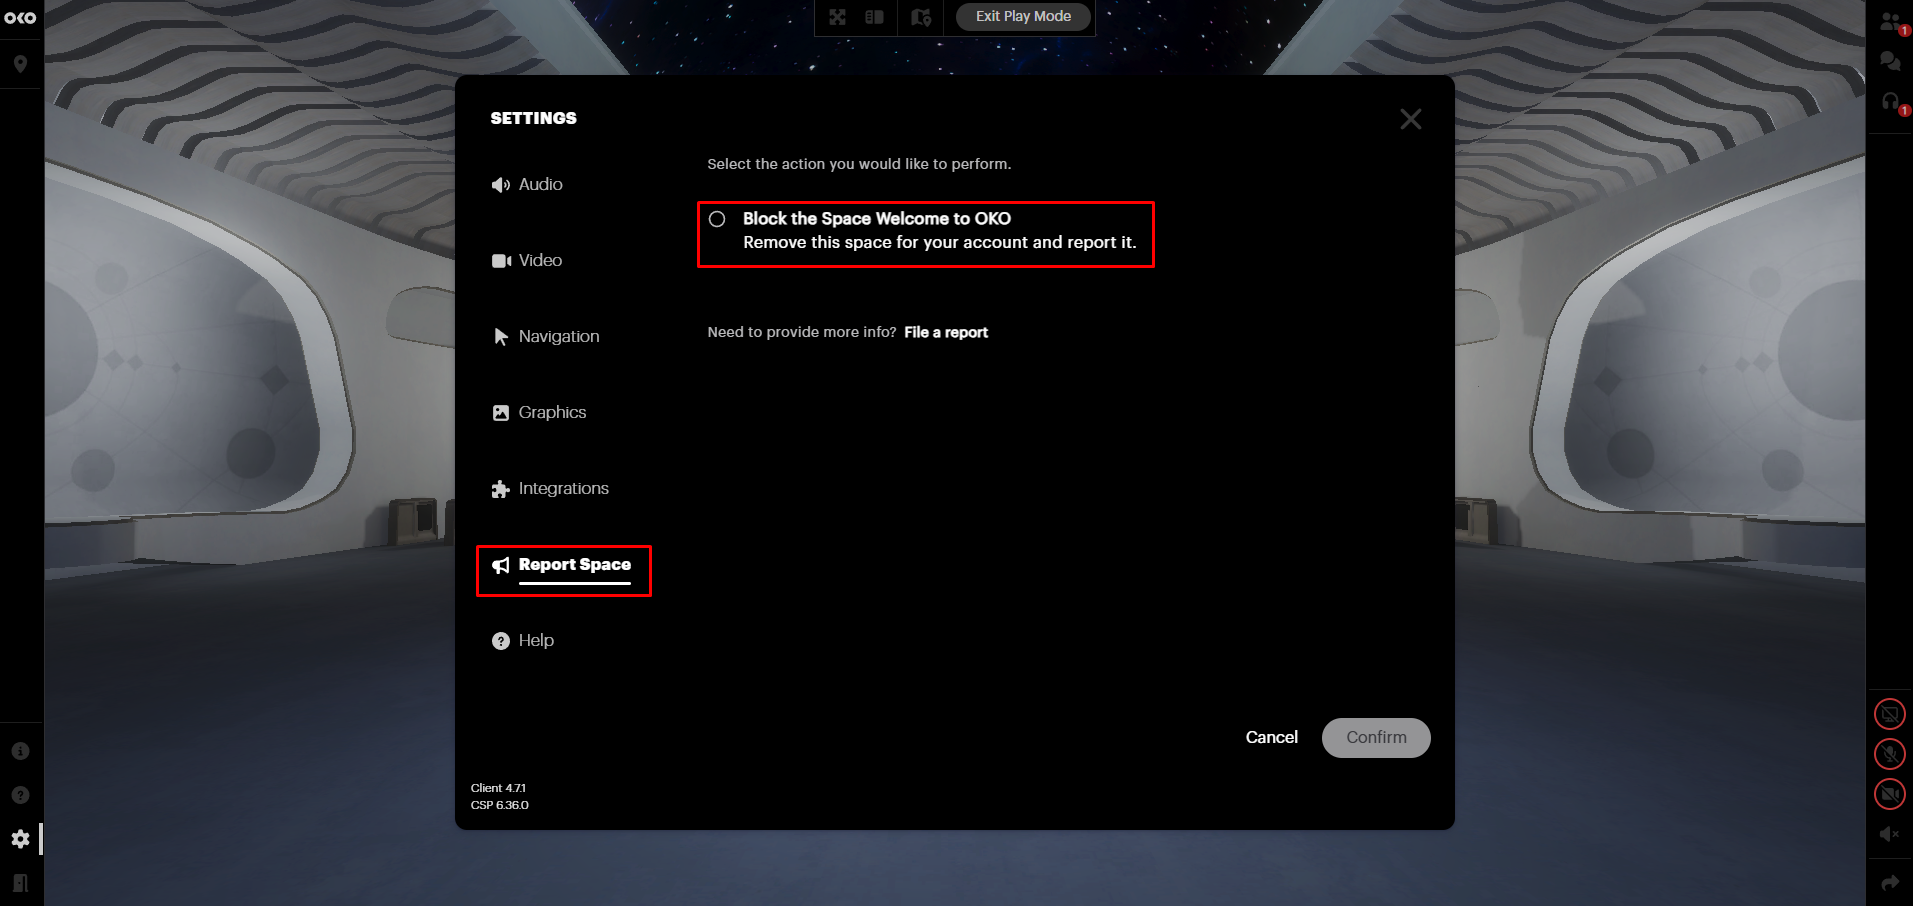Cancel the settings dialog

pyautogui.click(x=1271, y=737)
